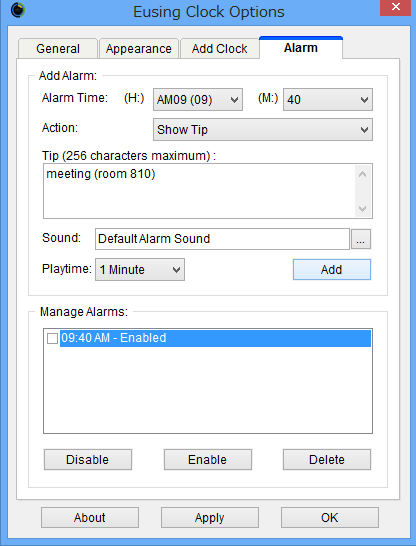Viewport: 416px width, 546px height.
Task: Tick the checkbox for the 09:40 AM alarm
Action: tap(52, 338)
